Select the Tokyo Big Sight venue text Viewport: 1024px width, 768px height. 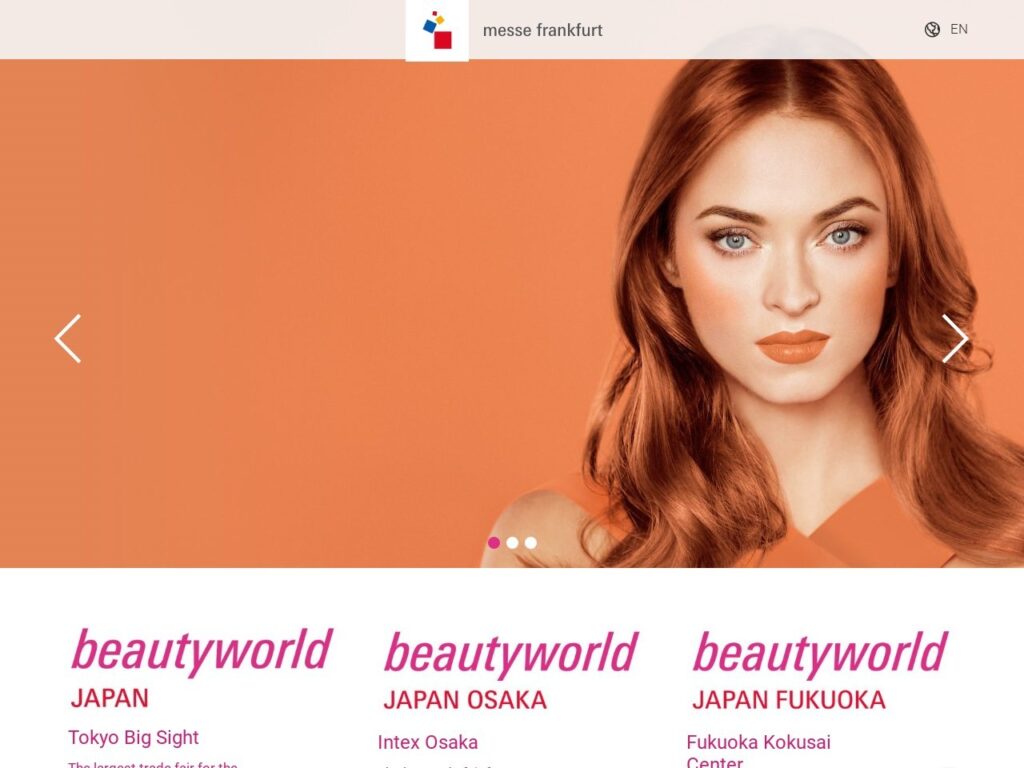point(133,737)
